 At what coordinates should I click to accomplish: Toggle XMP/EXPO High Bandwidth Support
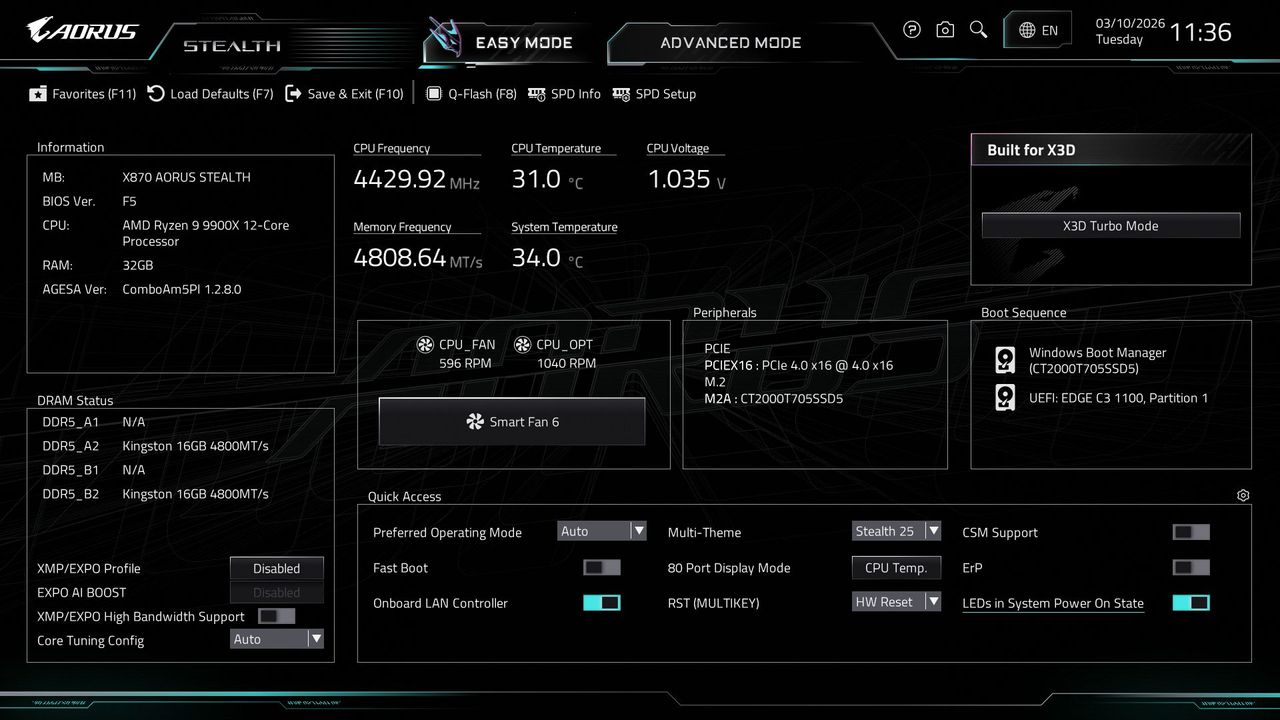[276, 616]
